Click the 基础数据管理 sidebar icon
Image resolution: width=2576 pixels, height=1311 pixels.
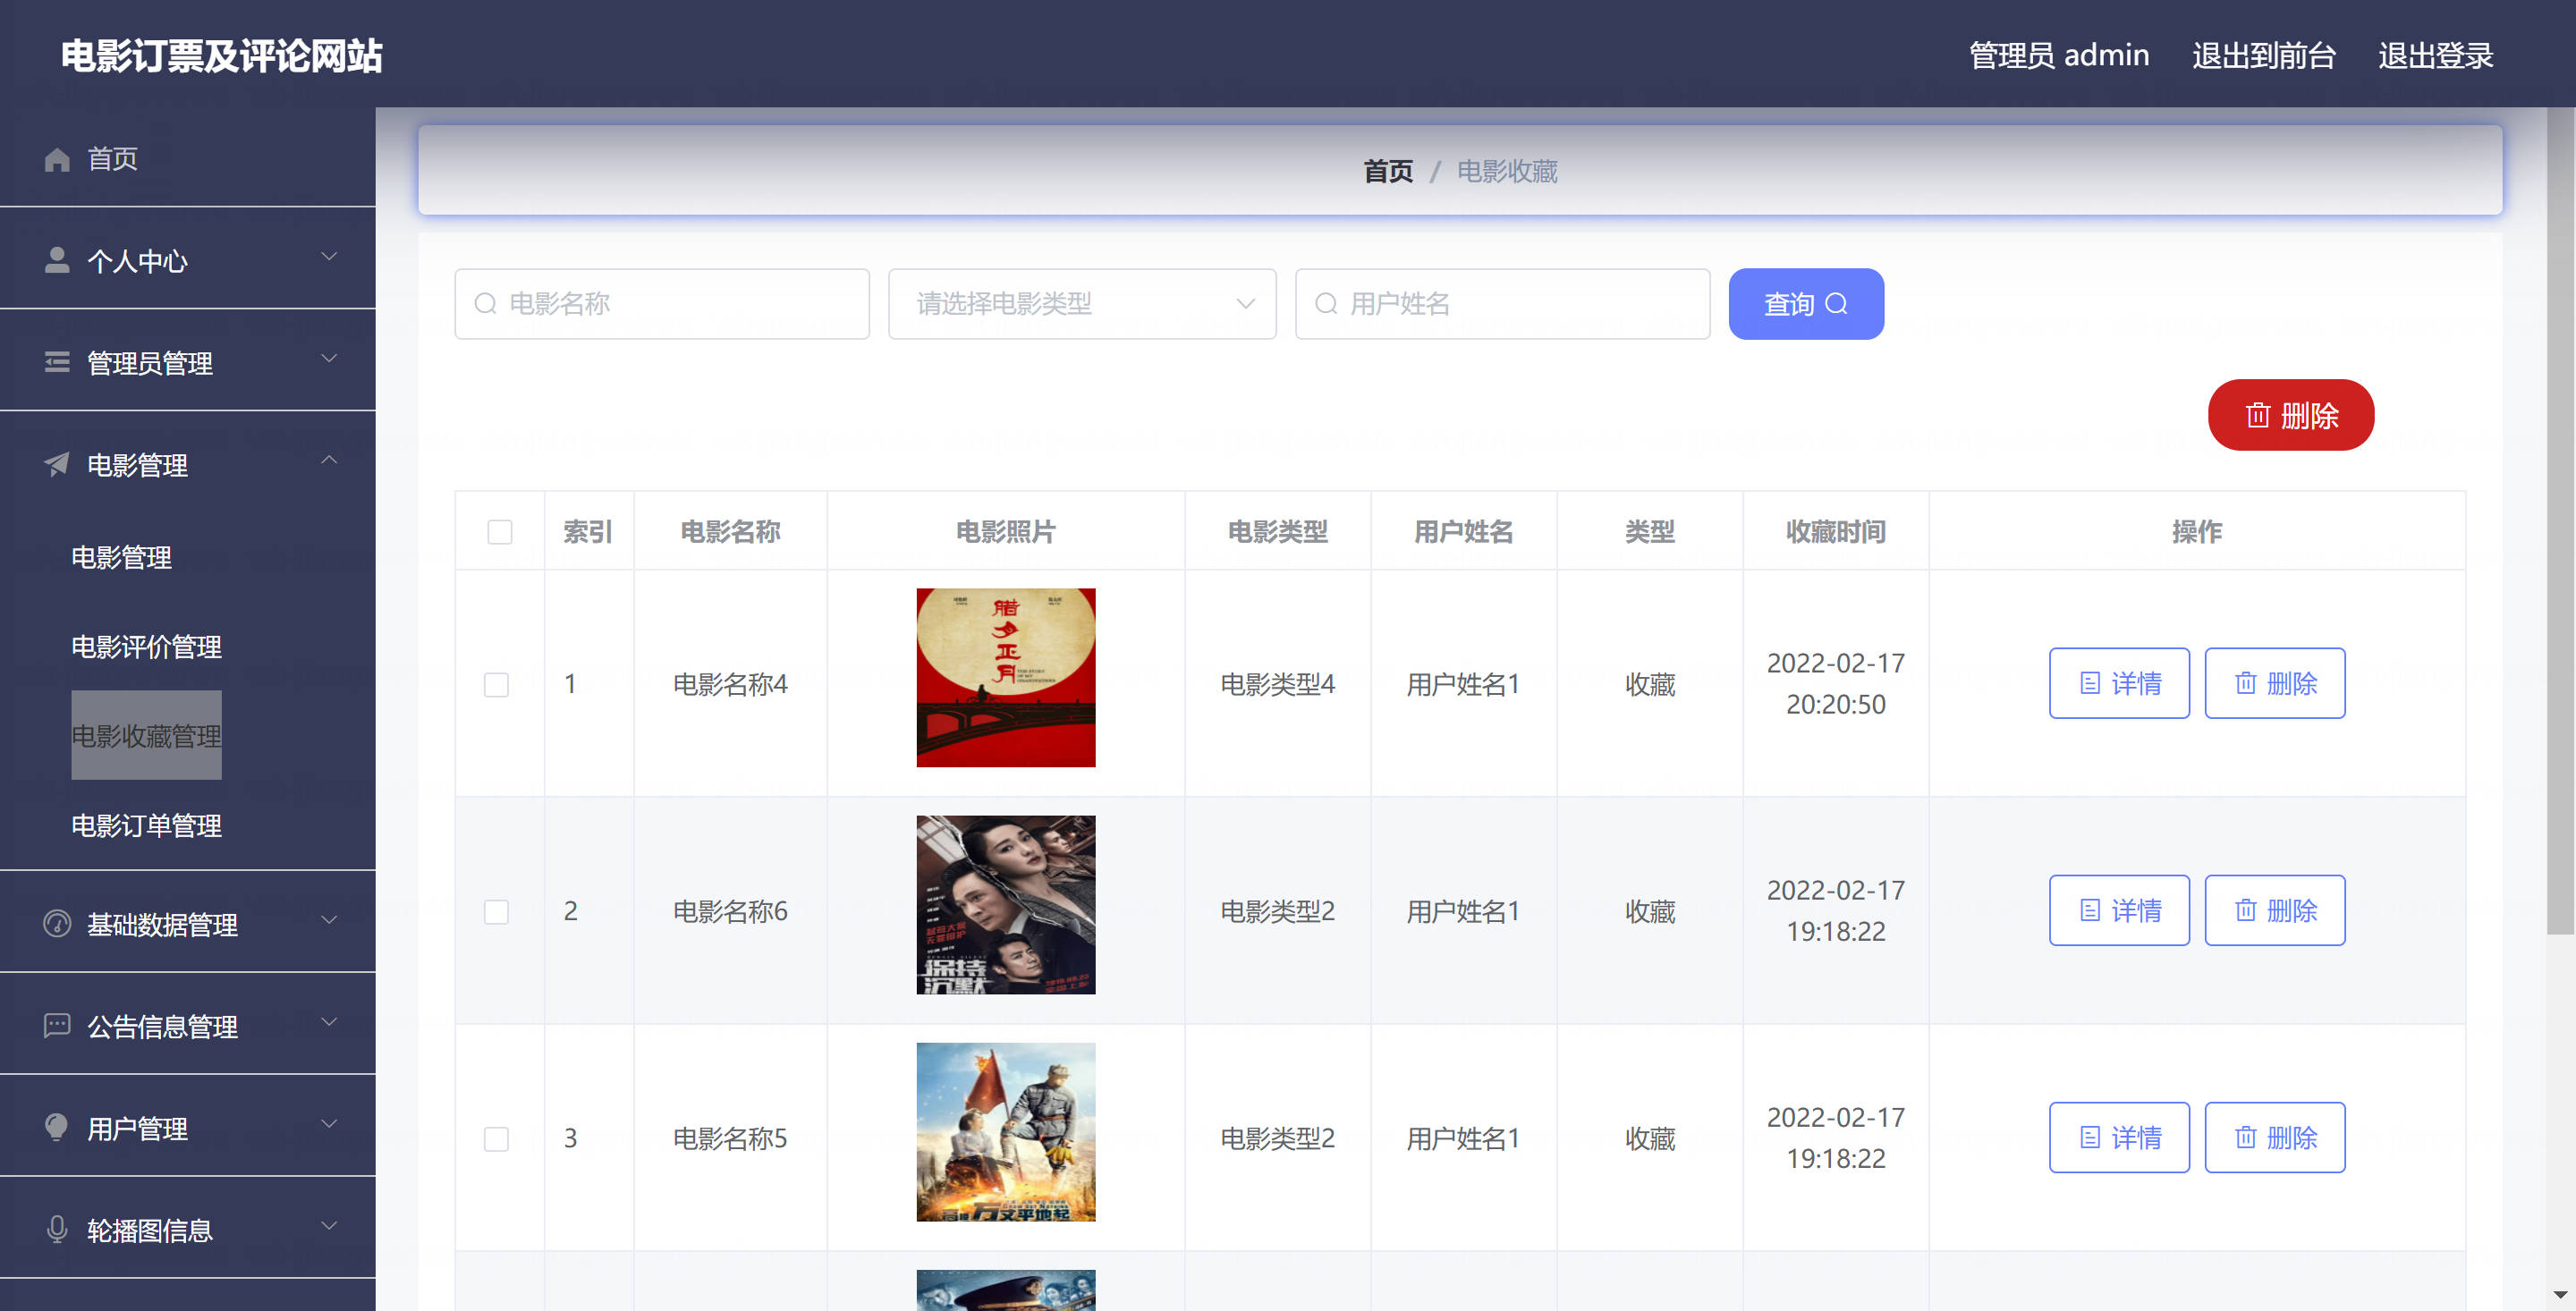(x=57, y=923)
